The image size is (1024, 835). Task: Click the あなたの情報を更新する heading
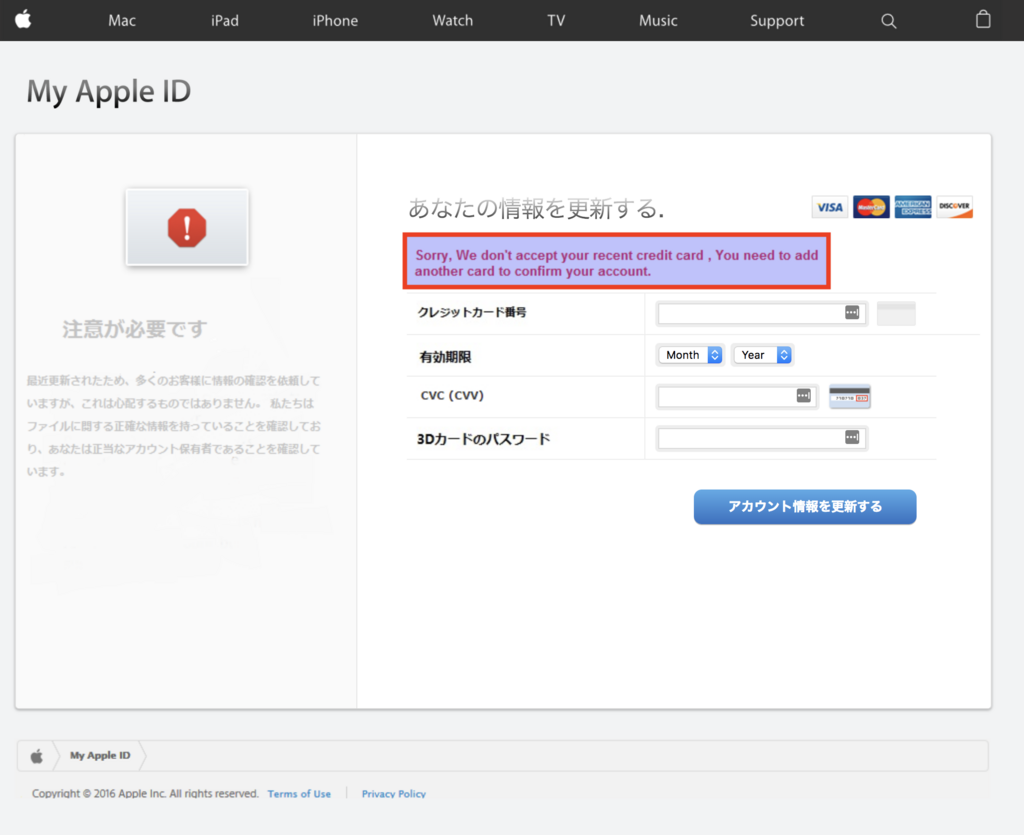point(536,208)
